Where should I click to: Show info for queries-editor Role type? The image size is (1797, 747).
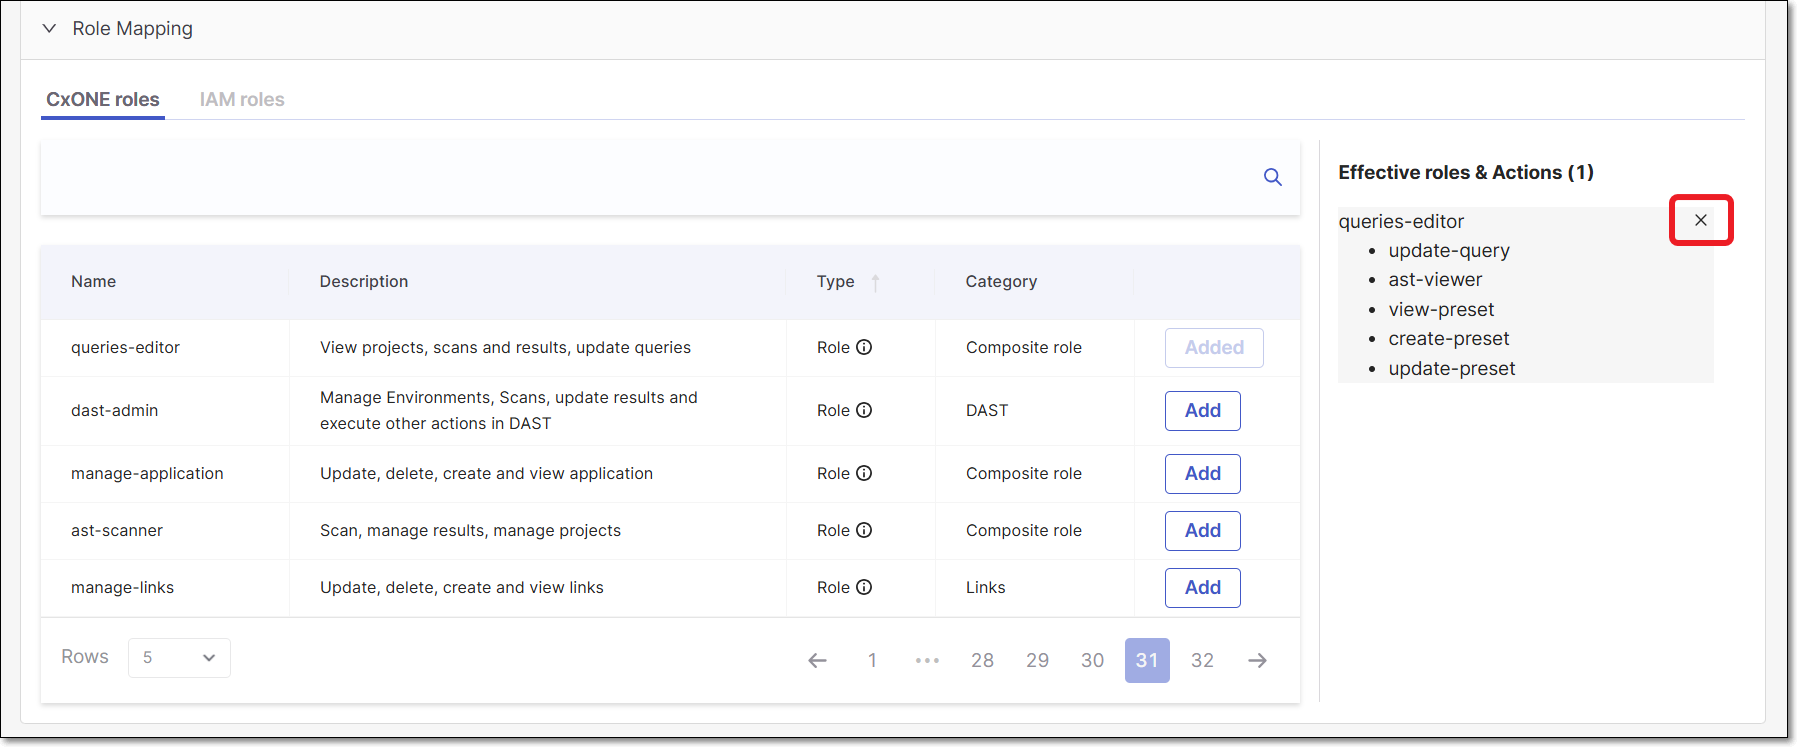click(x=864, y=347)
